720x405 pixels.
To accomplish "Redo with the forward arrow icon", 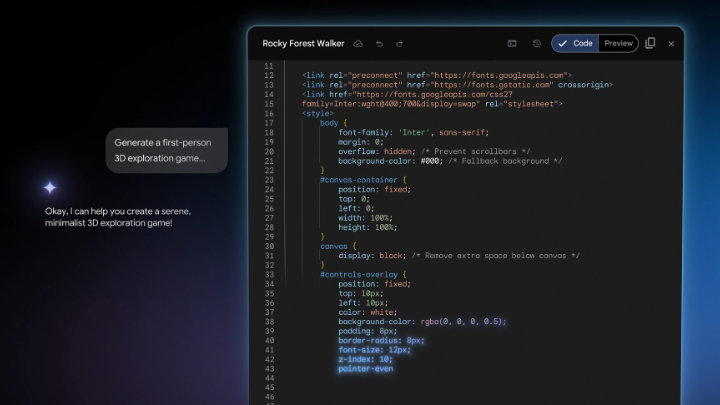I will point(399,44).
